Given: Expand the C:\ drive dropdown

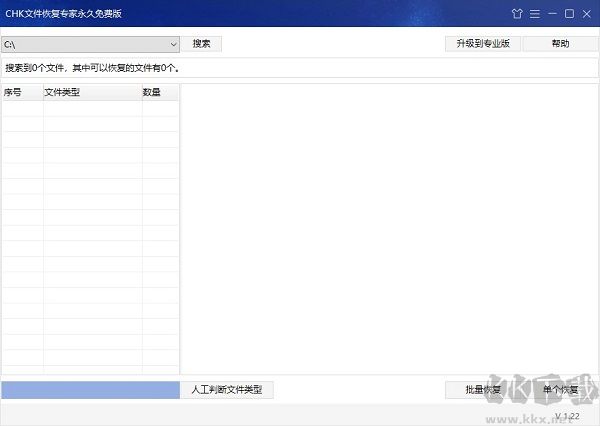Looking at the screenshot, I should (x=173, y=44).
